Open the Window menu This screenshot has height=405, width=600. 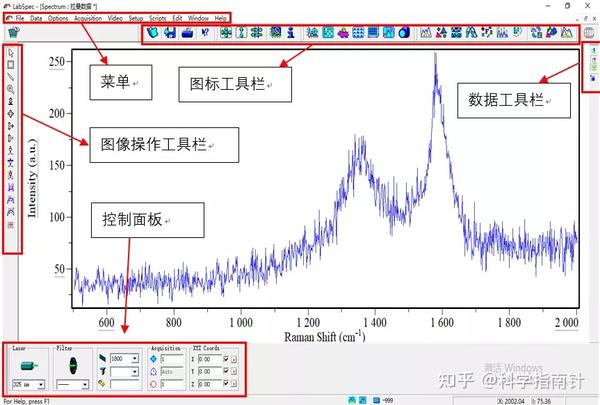point(198,18)
